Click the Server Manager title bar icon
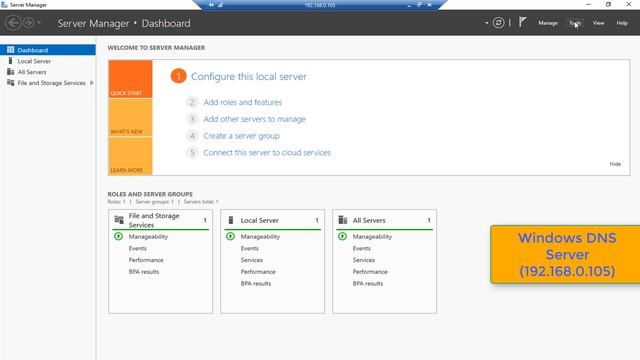This screenshot has height=360, width=640. (x=4, y=4)
